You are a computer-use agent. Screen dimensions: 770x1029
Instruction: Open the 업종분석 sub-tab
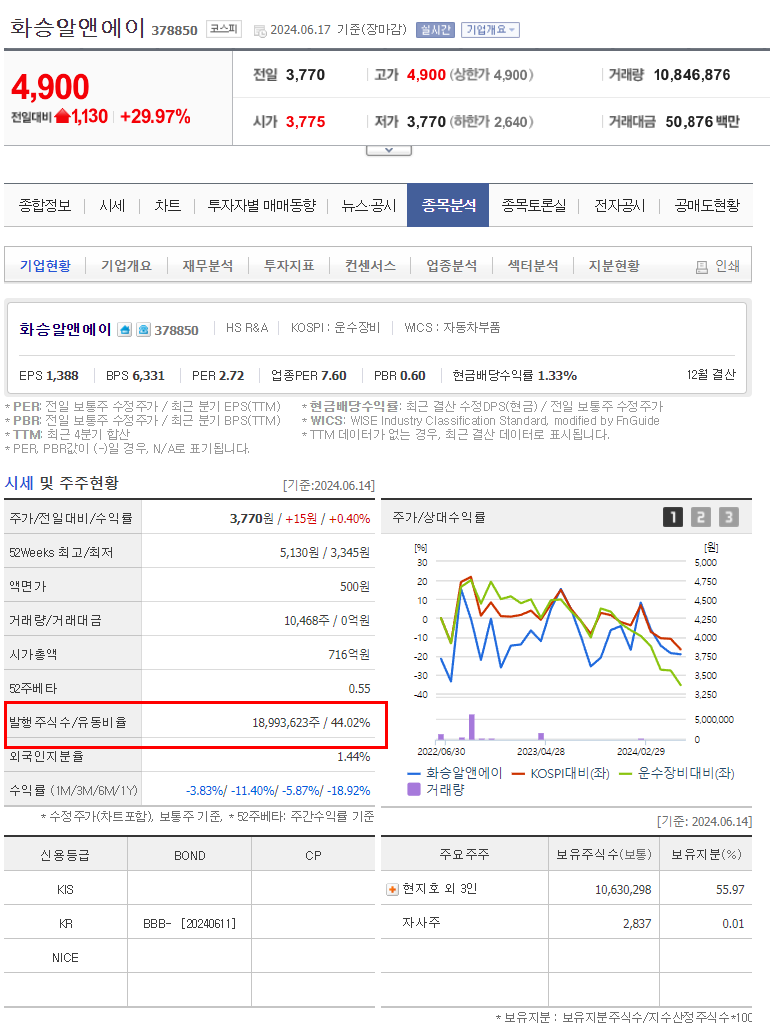(452, 266)
